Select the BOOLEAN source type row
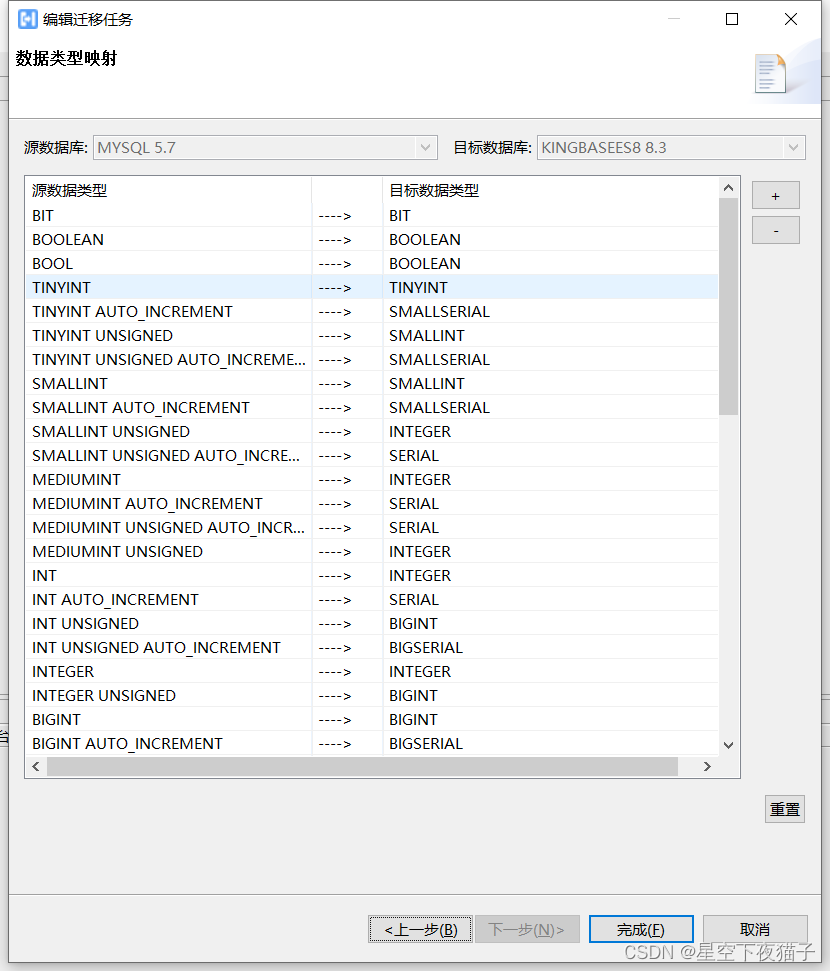The width and height of the screenshot is (830, 971). tap(168, 240)
